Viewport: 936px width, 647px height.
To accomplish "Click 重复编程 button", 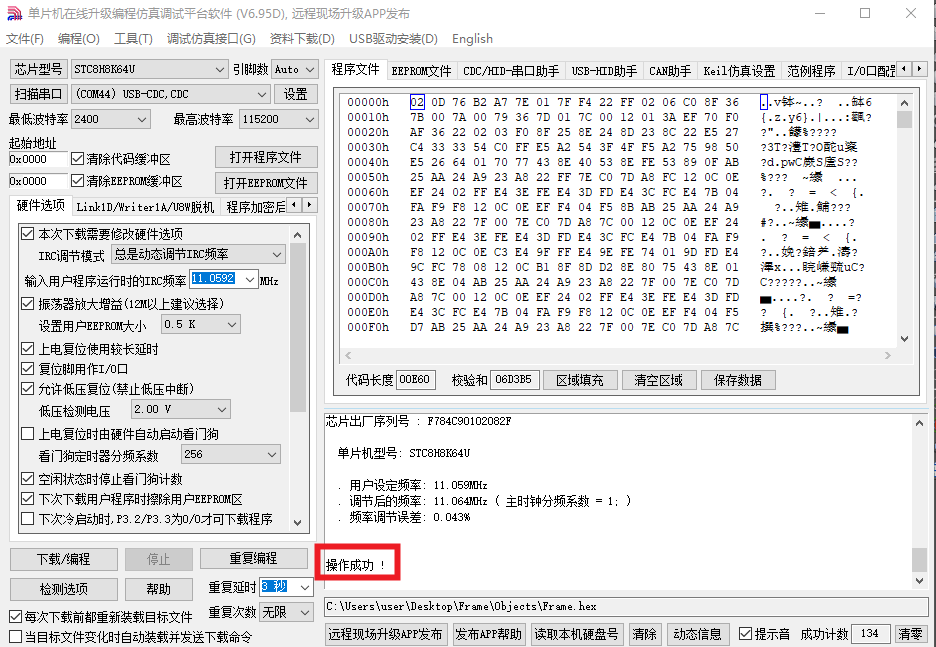I will coord(254,559).
